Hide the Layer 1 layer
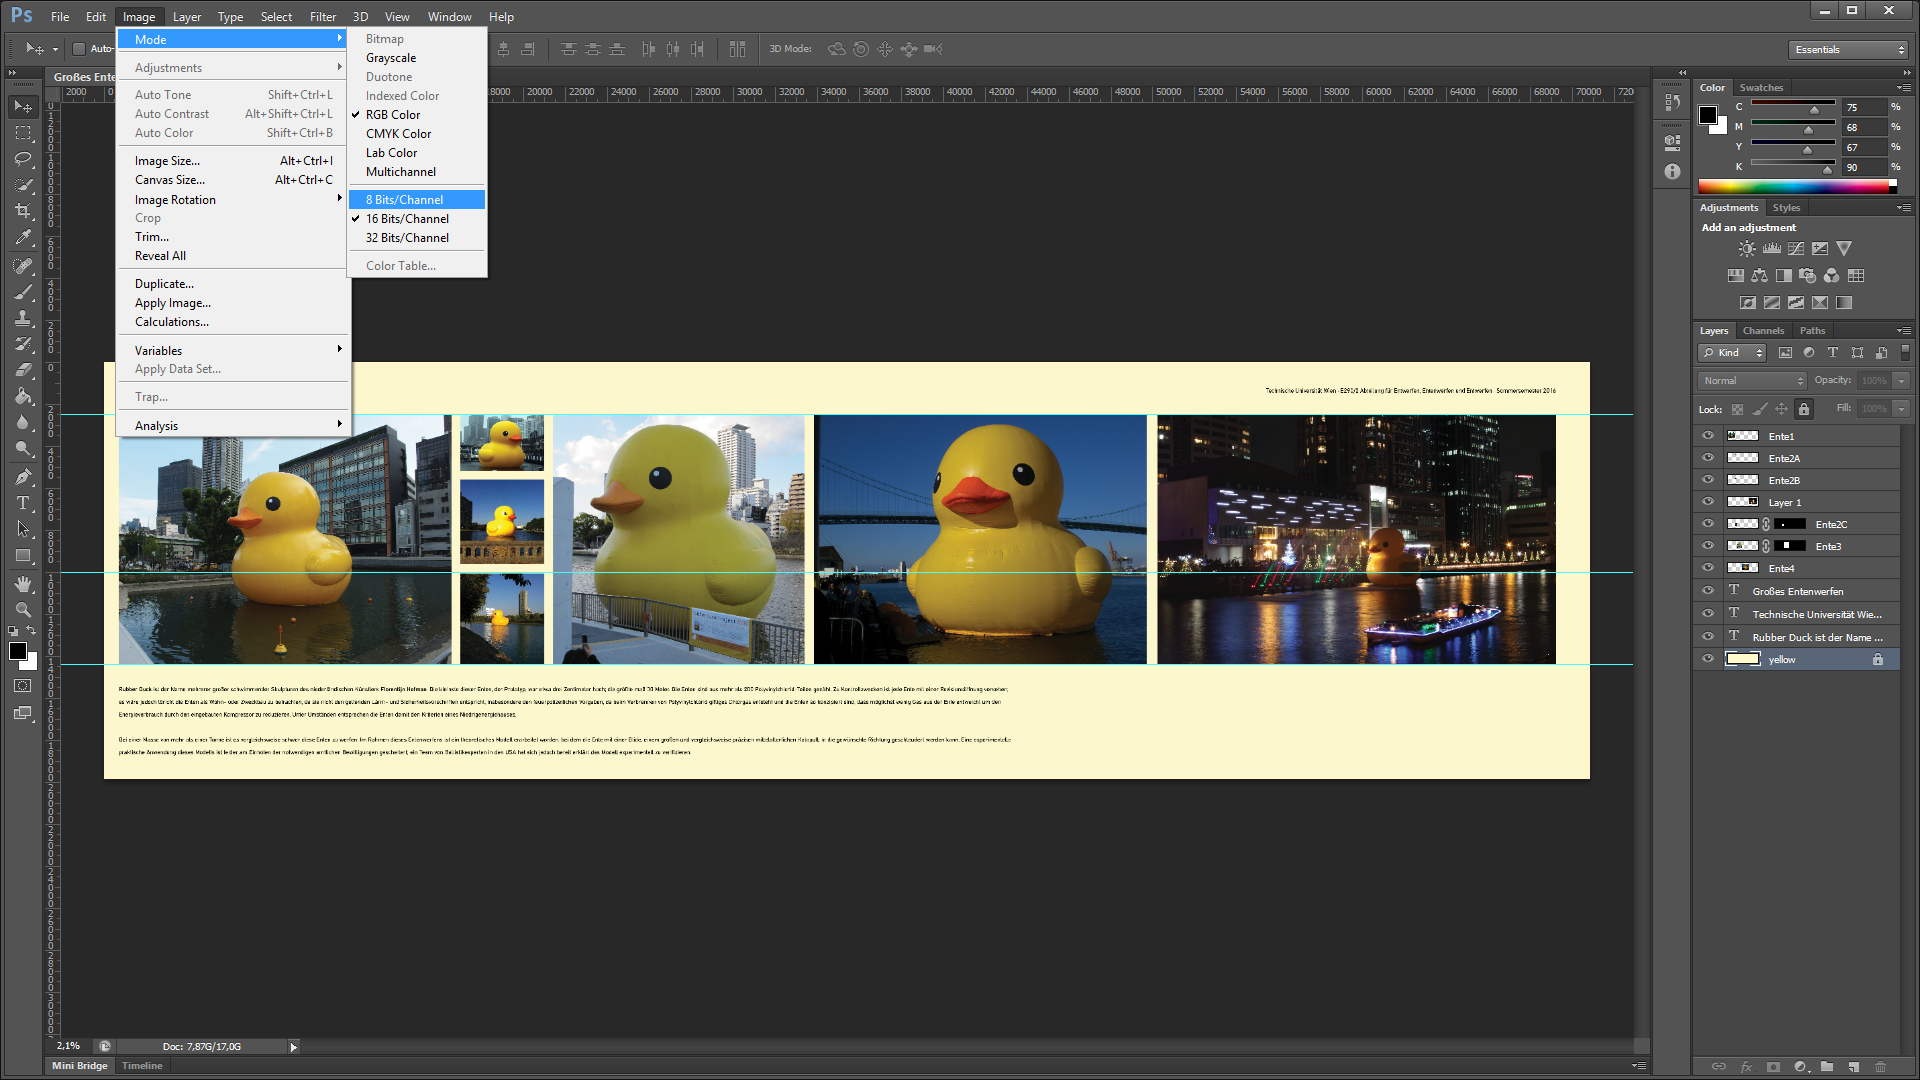 (x=1708, y=502)
